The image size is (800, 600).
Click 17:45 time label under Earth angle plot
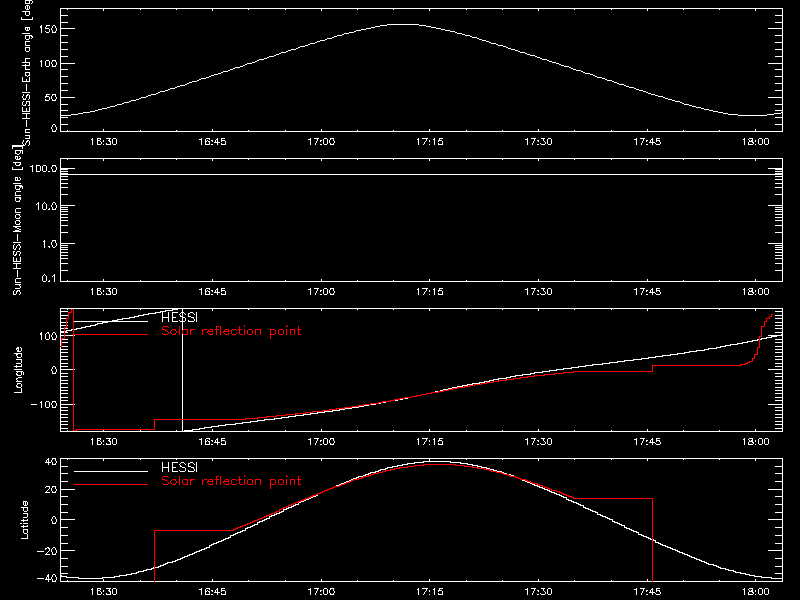[x=647, y=142]
